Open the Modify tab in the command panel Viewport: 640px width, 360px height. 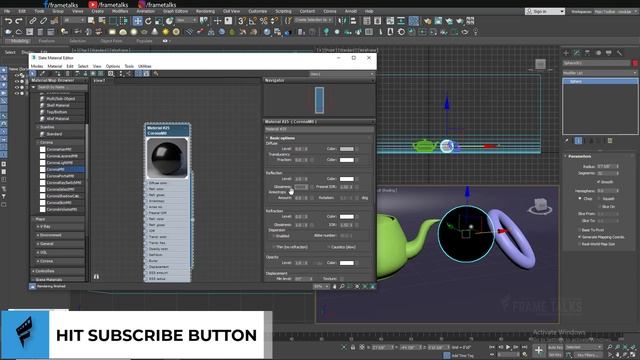pos(577,53)
